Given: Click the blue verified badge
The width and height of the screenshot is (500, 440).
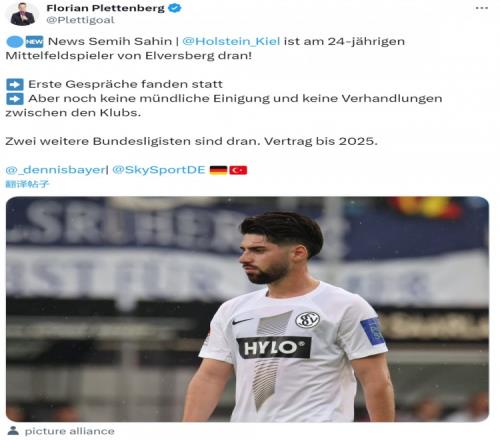Looking at the screenshot, I should (x=175, y=8).
